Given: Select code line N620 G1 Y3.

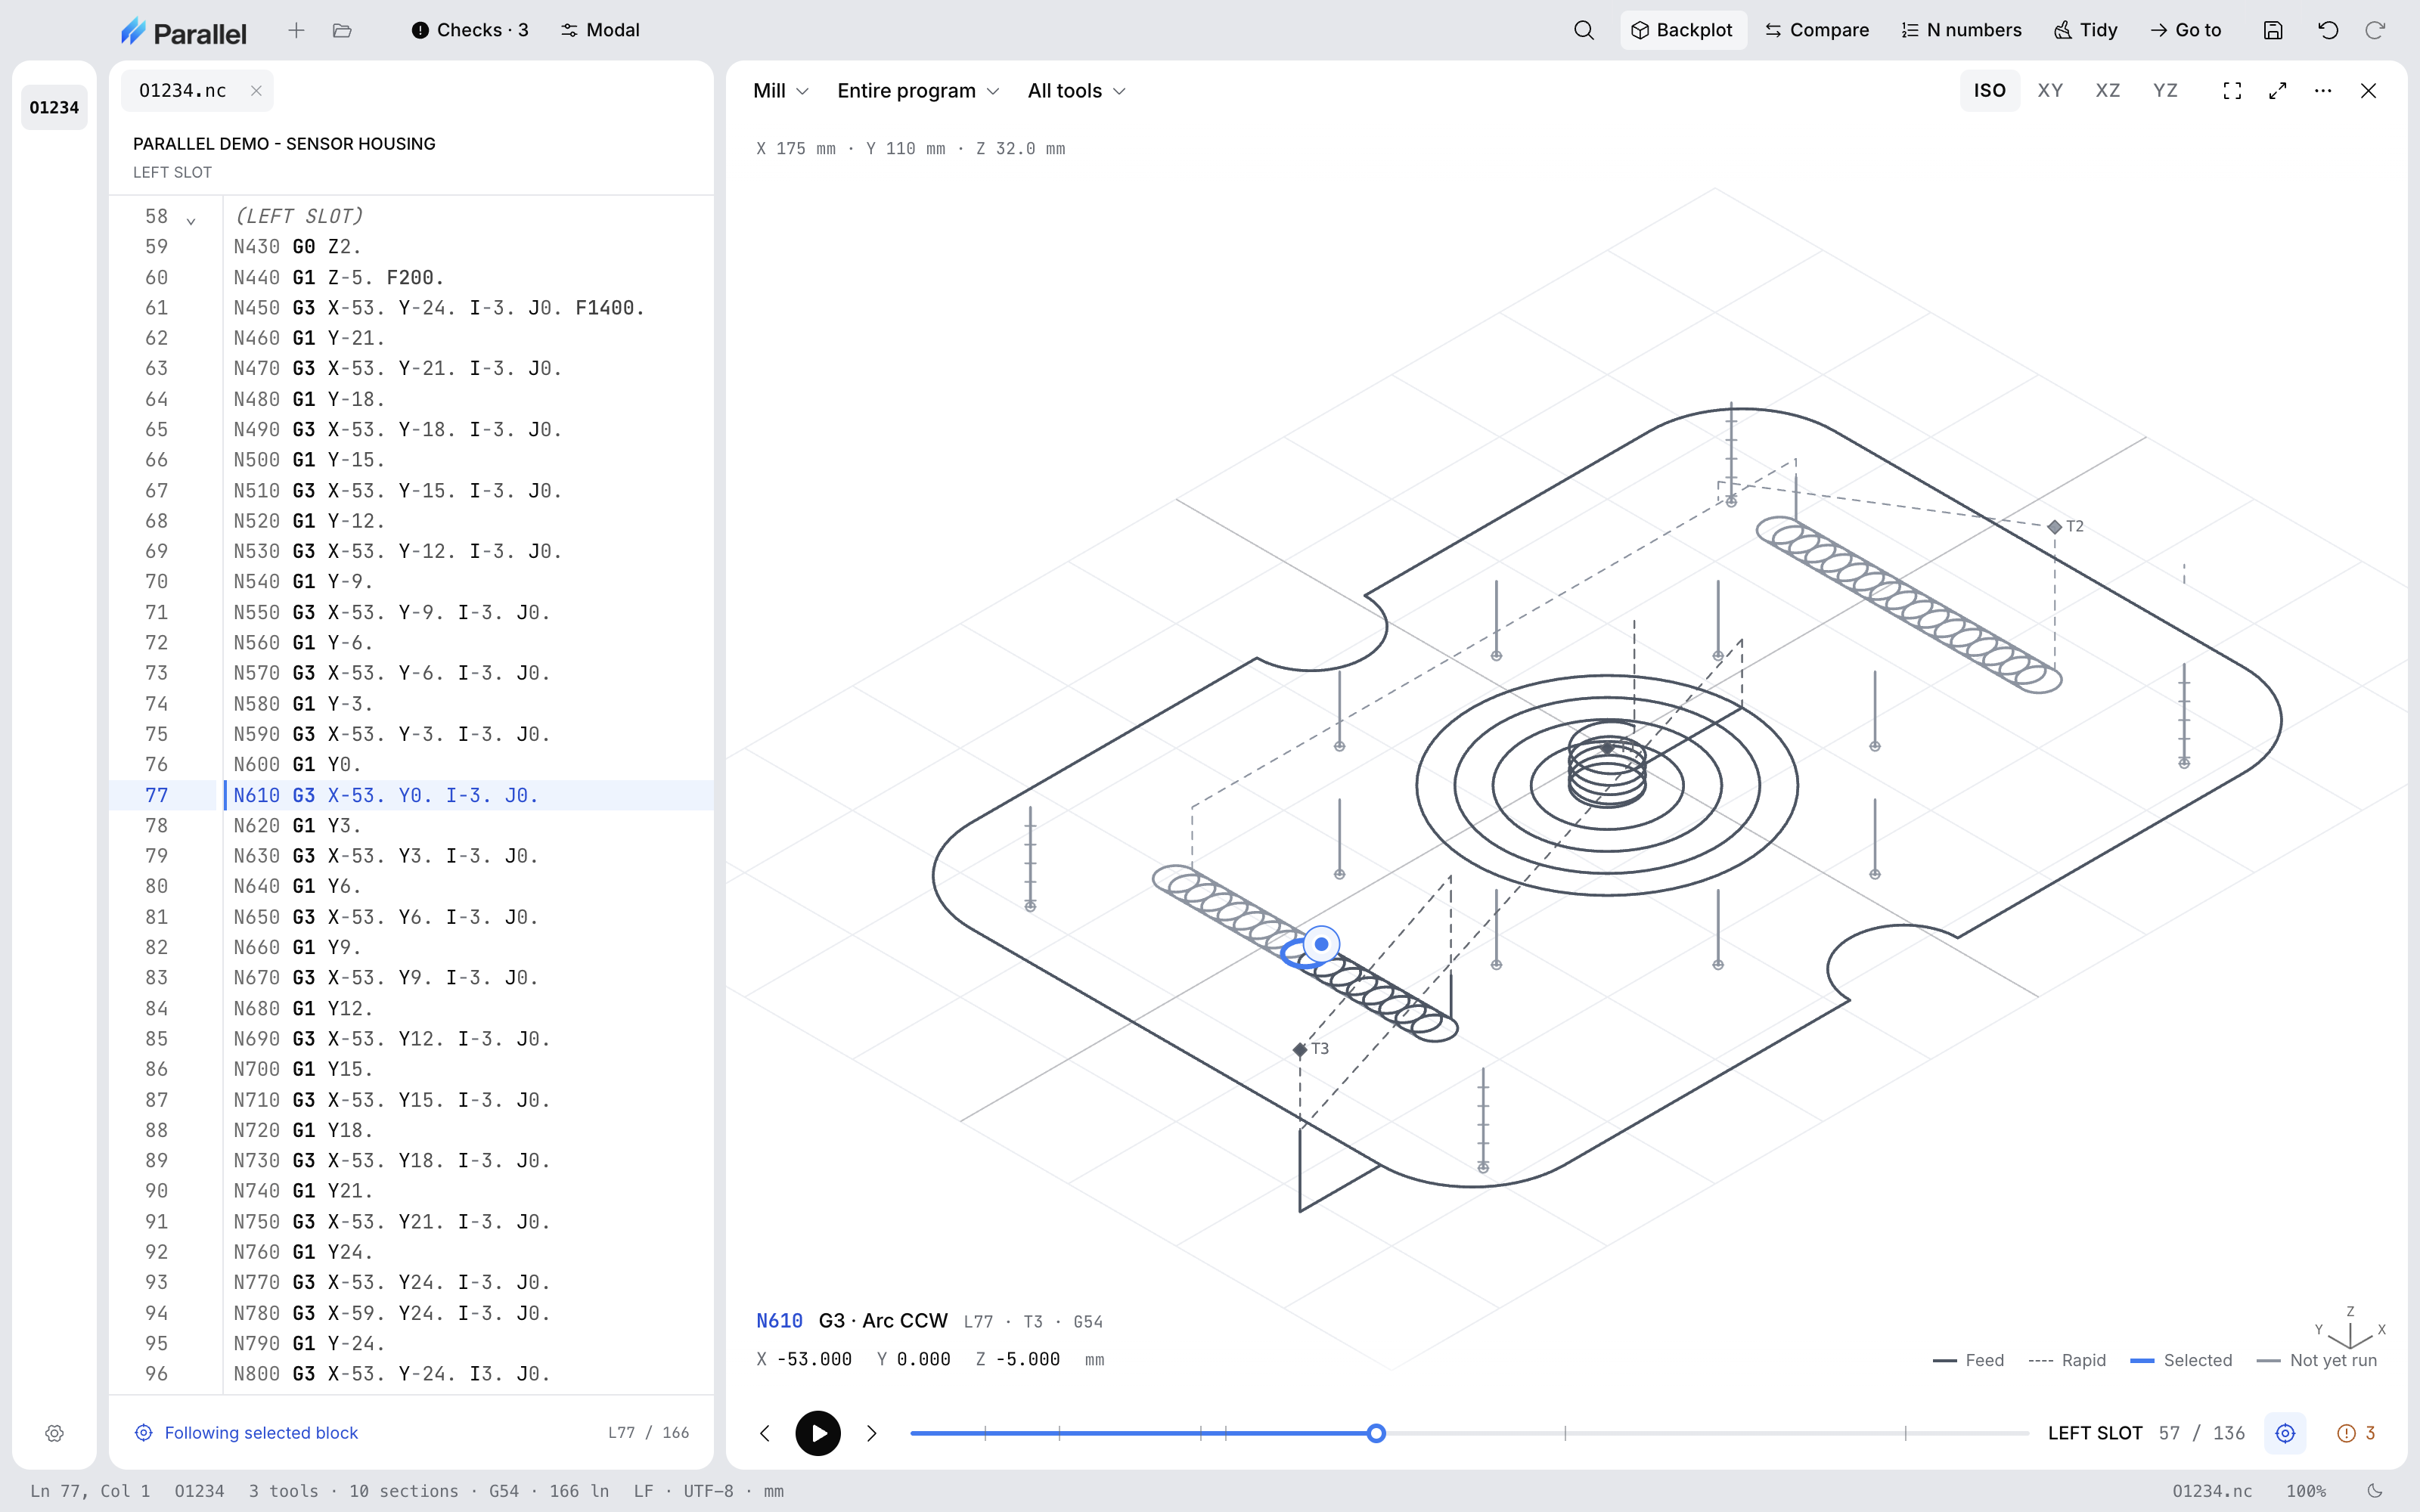Looking at the screenshot, I should (412, 826).
